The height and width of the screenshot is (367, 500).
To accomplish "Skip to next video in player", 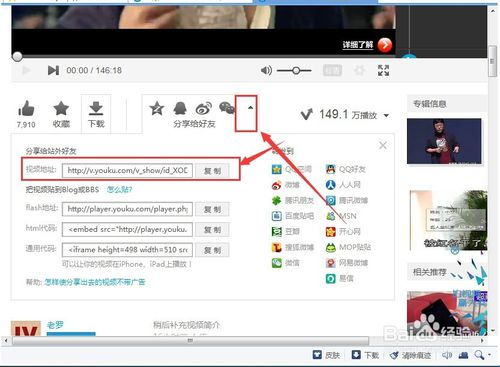I will click(53, 70).
